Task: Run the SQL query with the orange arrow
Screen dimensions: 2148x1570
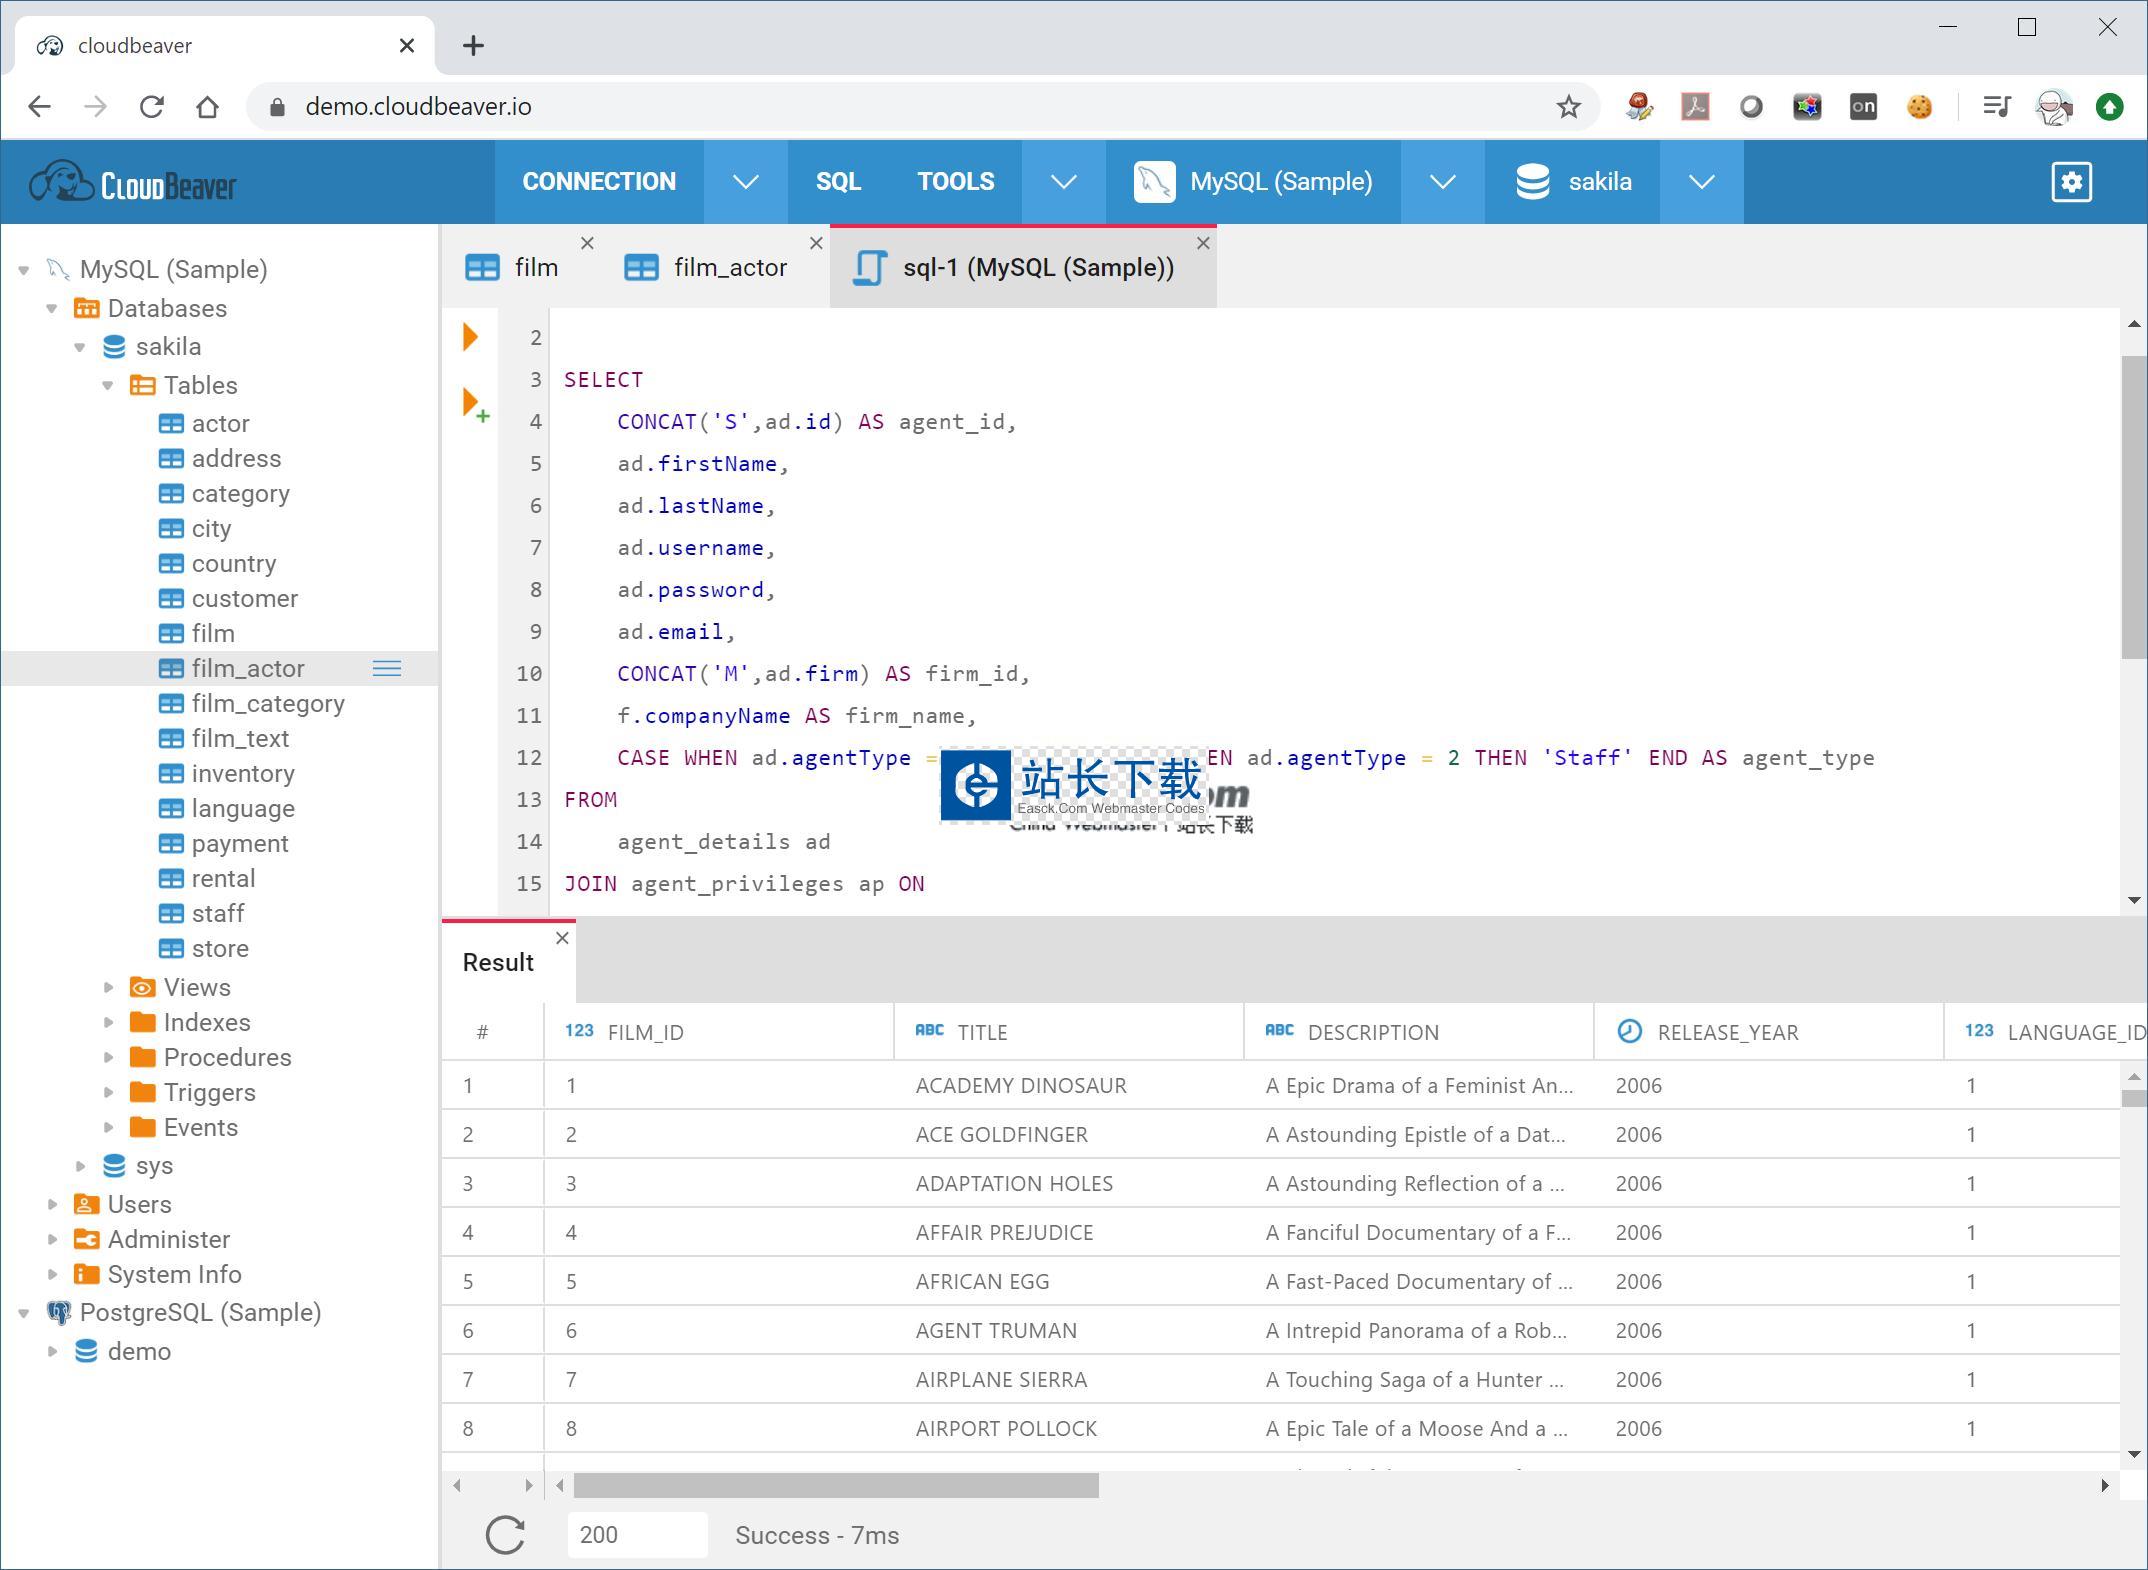Action: (x=470, y=337)
